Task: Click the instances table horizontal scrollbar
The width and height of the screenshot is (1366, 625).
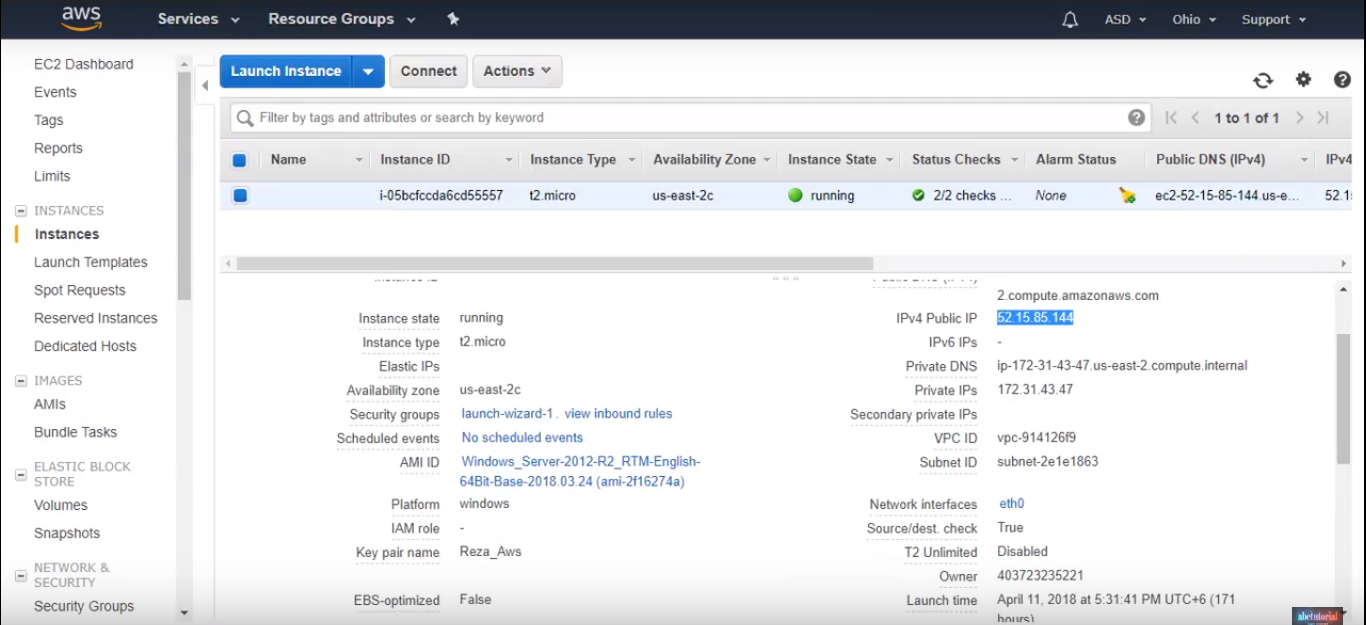Action: [x=554, y=263]
